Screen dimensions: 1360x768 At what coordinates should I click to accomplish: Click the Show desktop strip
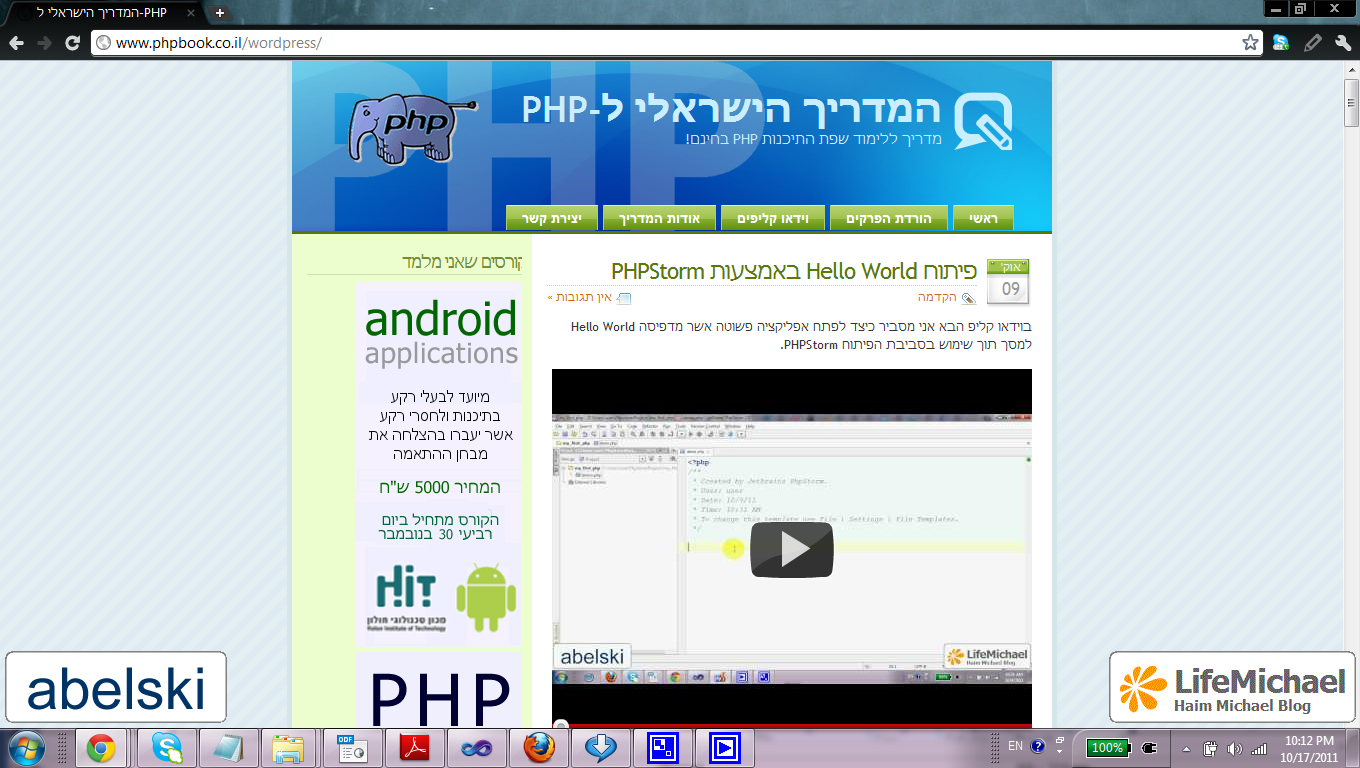tap(1353, 747)
